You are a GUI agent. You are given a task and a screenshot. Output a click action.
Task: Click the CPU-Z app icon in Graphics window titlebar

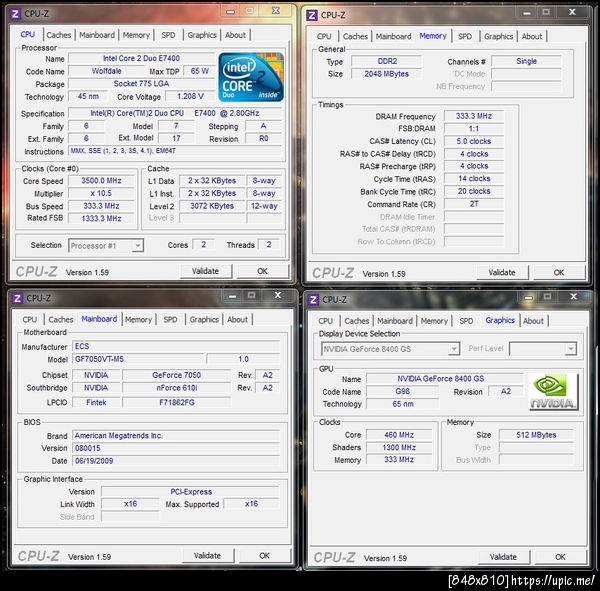(x=313, y=299)
